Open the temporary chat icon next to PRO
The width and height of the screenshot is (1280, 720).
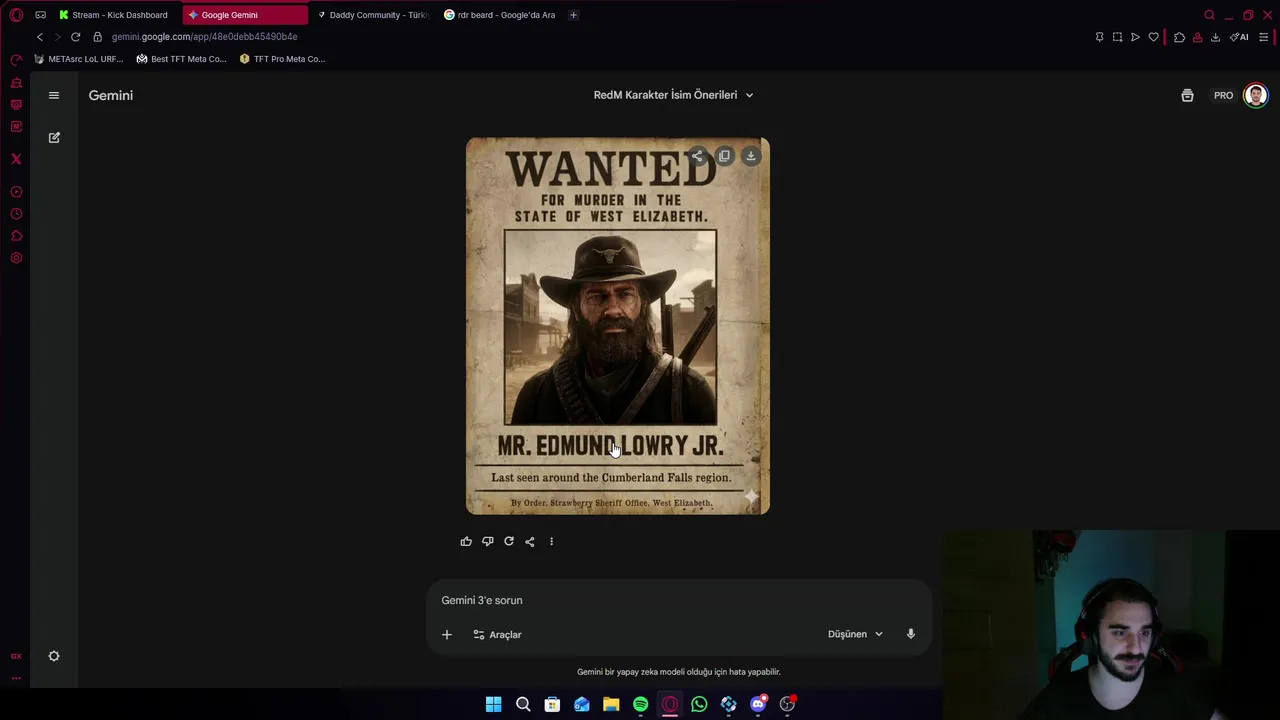click(x=1187, y=96)
